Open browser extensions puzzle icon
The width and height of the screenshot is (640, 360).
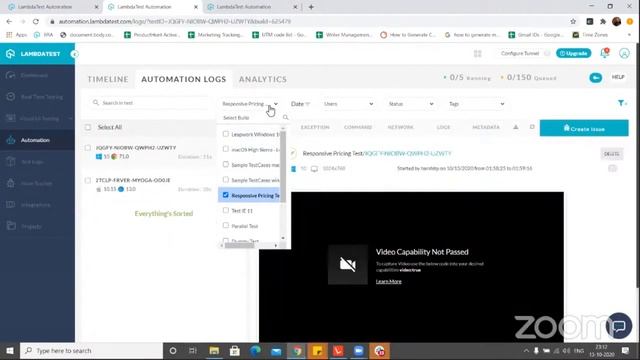[x=603, y=21]
